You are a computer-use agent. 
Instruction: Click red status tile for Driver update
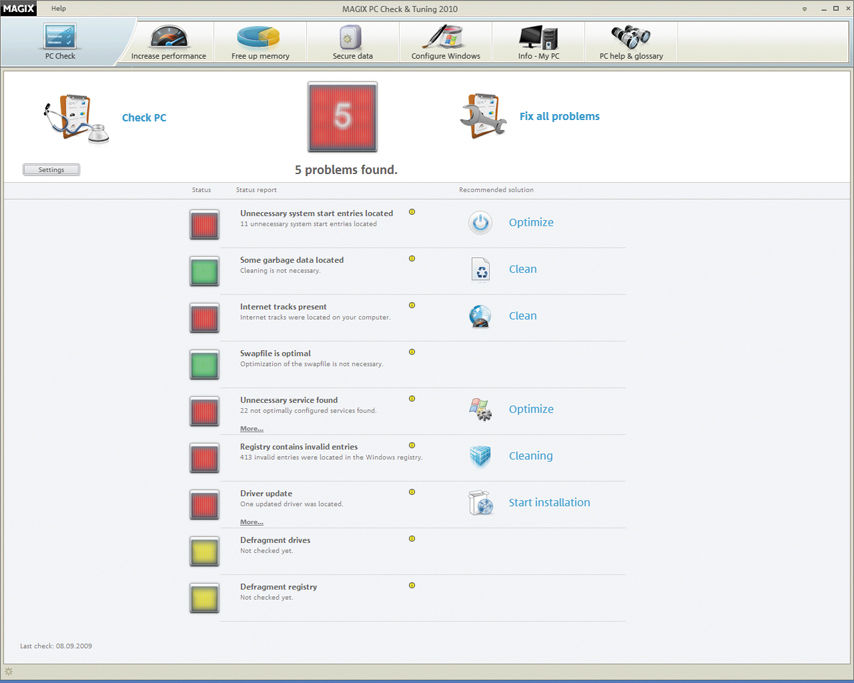[204, 504]
